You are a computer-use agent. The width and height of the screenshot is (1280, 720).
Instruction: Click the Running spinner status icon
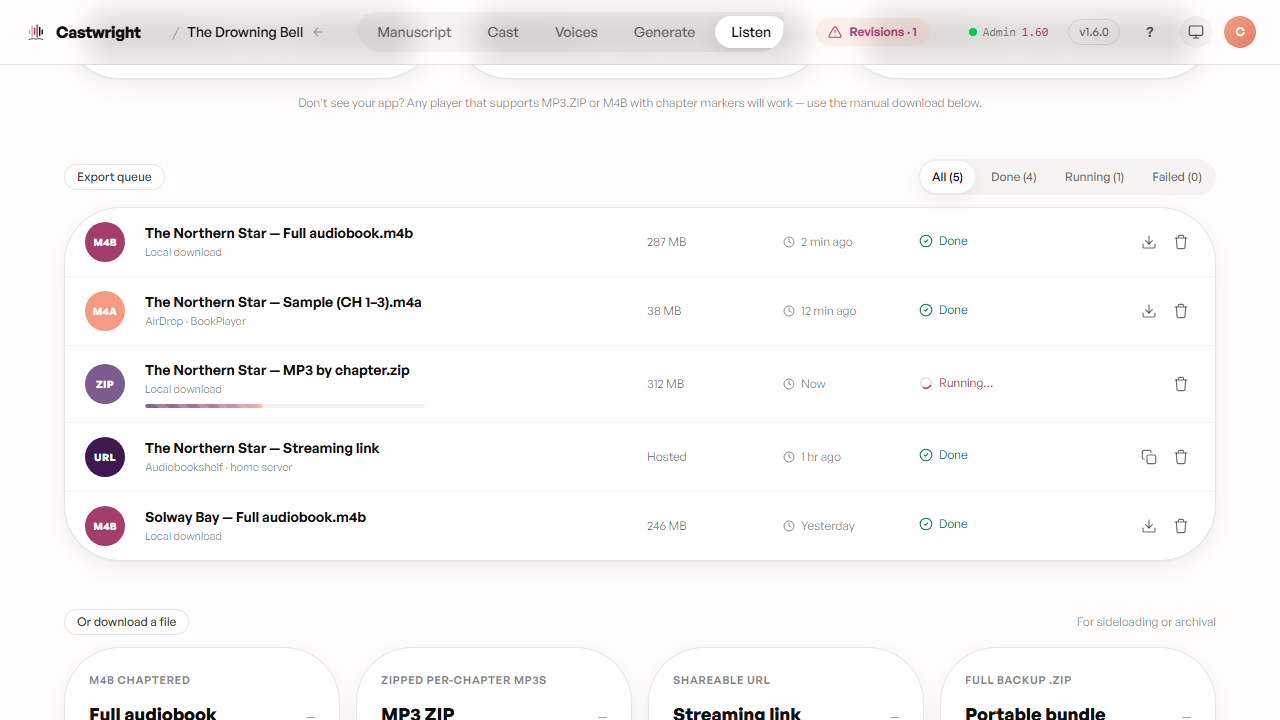pyautogui.click(x=926, y=383)
